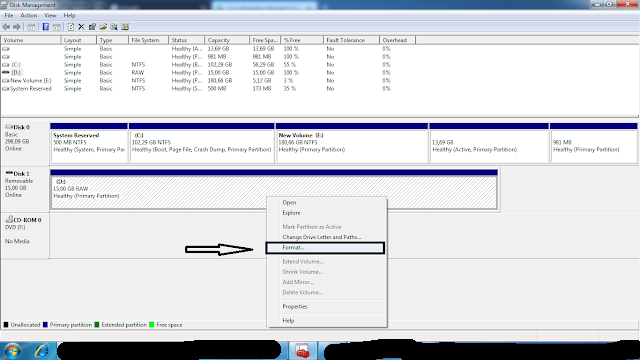Screen dimensions: 640x360
Task: Sort by the % Free column header
Action: click(302, 40)
